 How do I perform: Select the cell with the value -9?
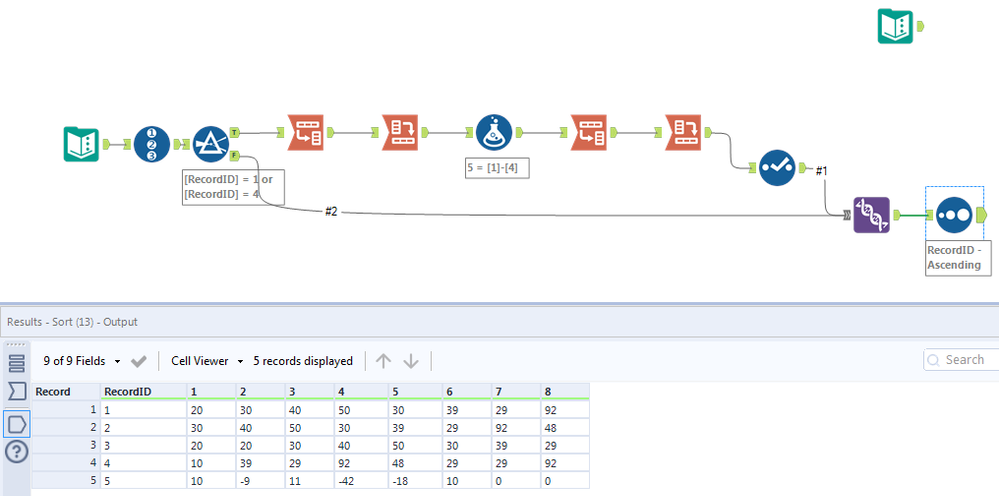click(x=260, y=480)
